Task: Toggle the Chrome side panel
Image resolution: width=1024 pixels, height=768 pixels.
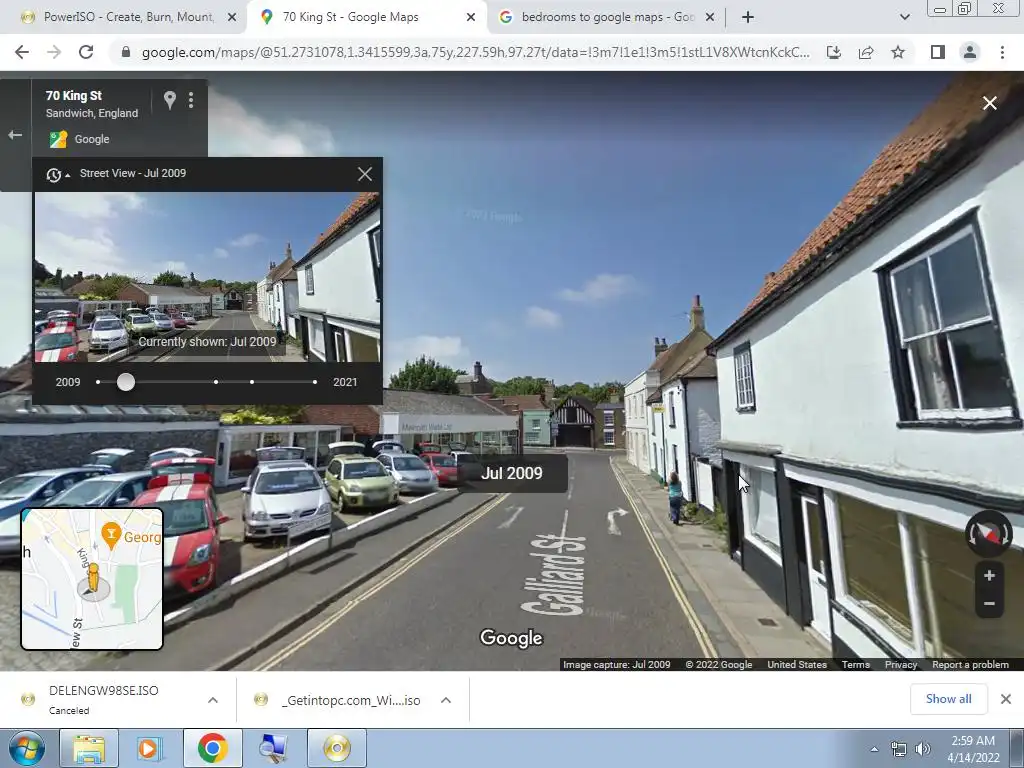Action: tap(938, 52)
